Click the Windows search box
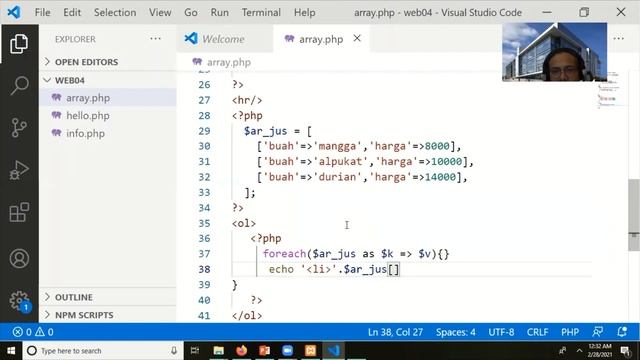 (102, 351)
